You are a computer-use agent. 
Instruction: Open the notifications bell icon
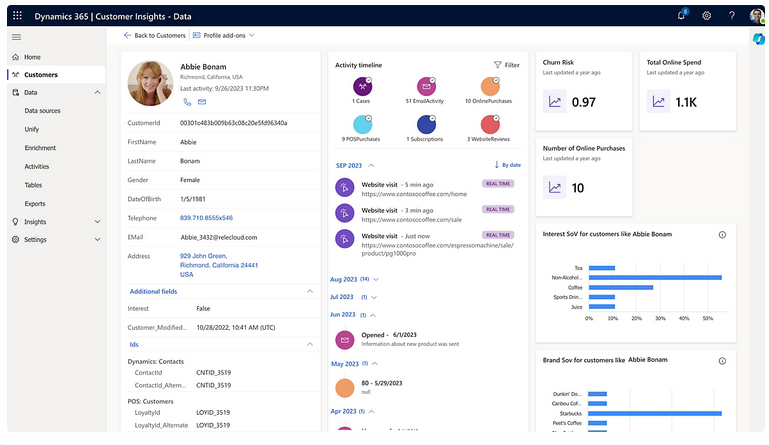[x=682, y=15]
